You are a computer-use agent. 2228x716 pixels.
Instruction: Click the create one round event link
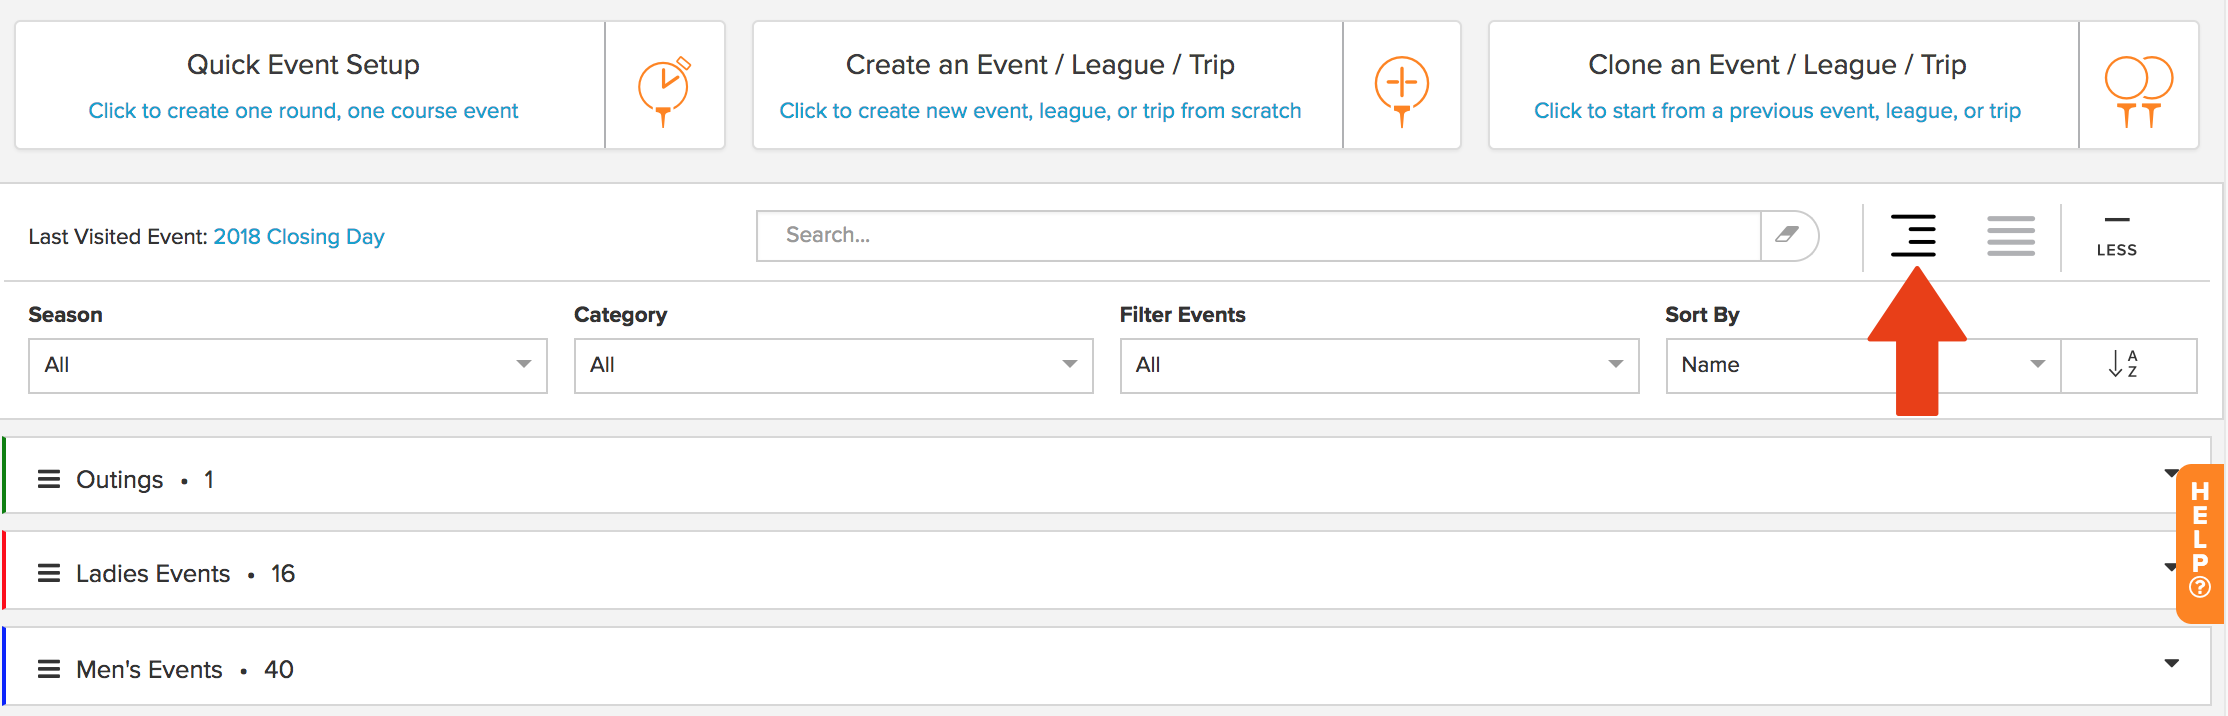tap(303, 110)
